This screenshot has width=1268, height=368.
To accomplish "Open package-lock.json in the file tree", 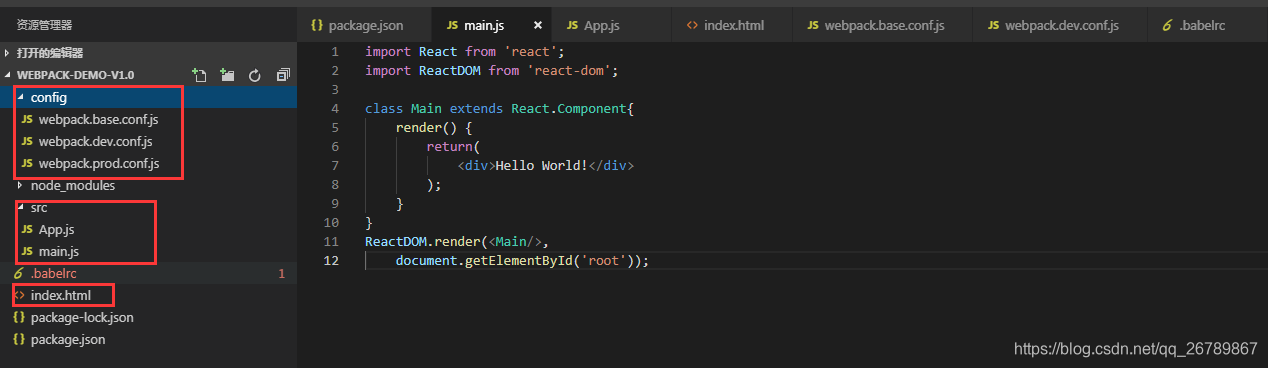I will coord(148,317).
